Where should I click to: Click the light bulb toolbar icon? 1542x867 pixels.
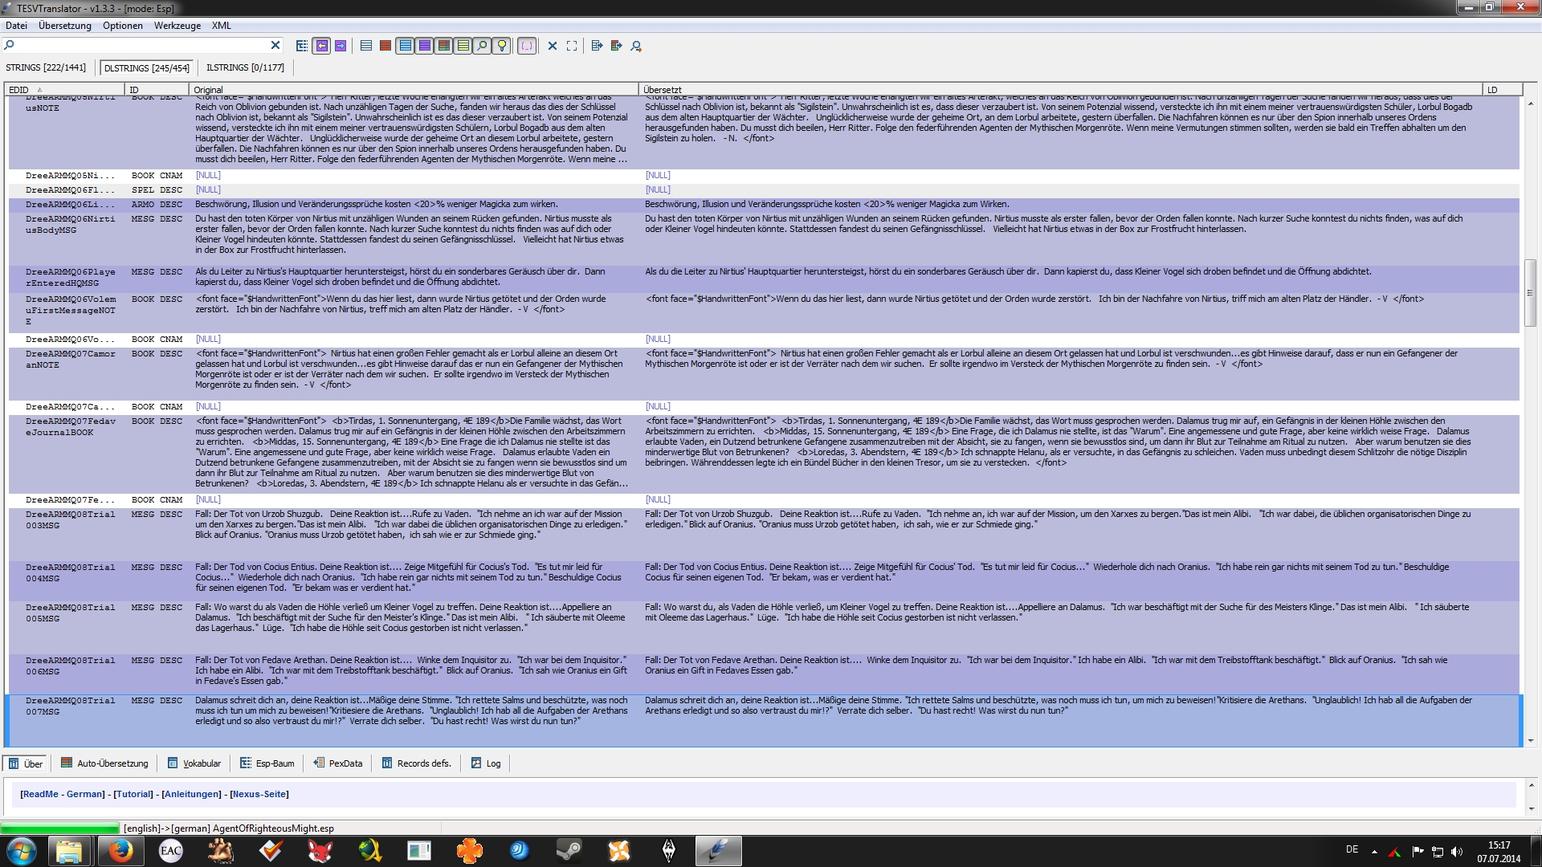tap(502, 46)
